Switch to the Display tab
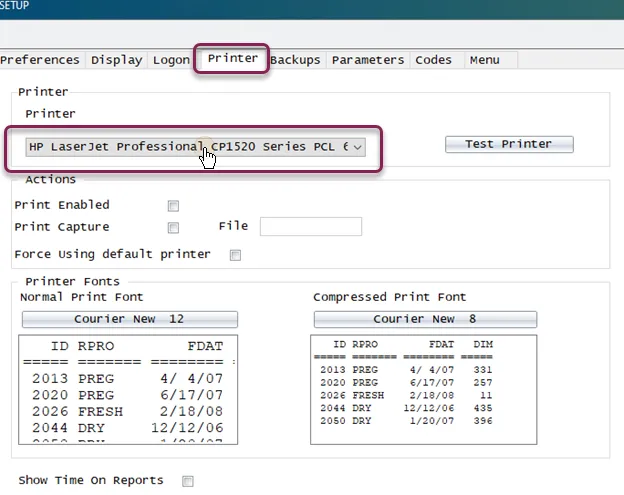Image resolution: width=624 pixels, height=495 pixels. point(116,60)
